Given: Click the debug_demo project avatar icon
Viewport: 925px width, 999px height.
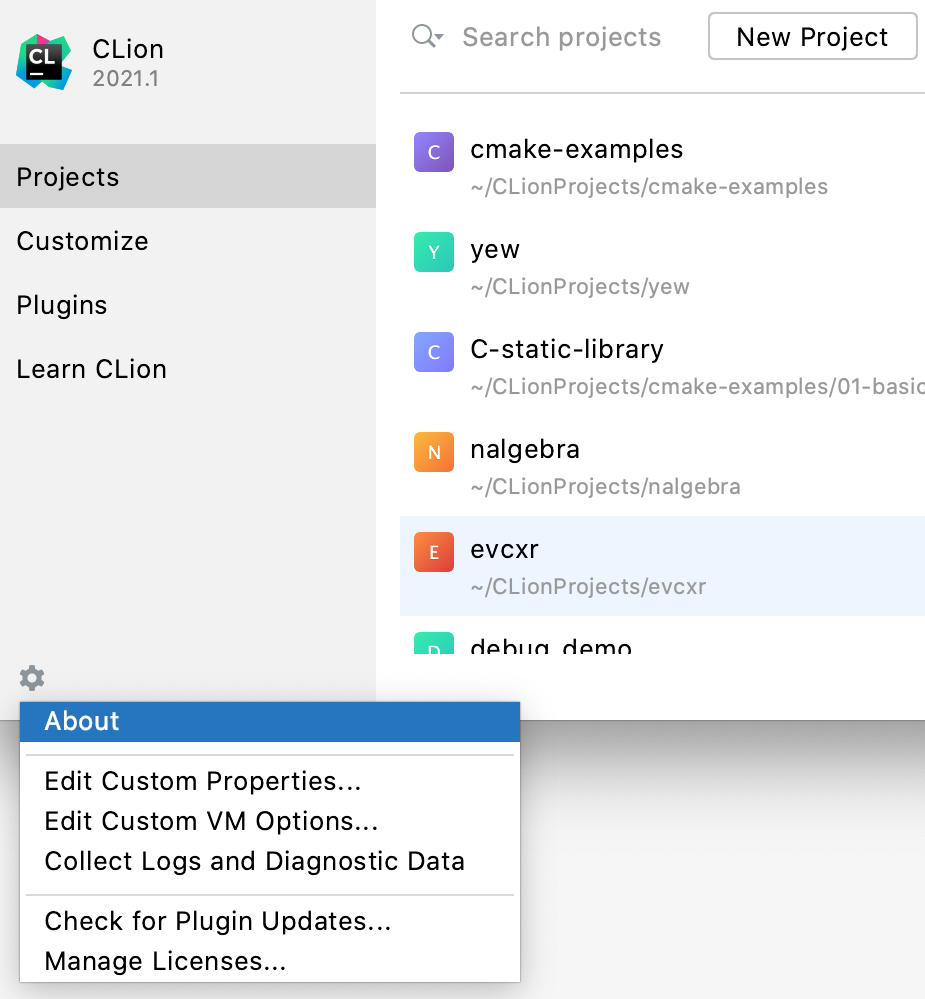Looking at the screenshot, I should coord(433,648).
